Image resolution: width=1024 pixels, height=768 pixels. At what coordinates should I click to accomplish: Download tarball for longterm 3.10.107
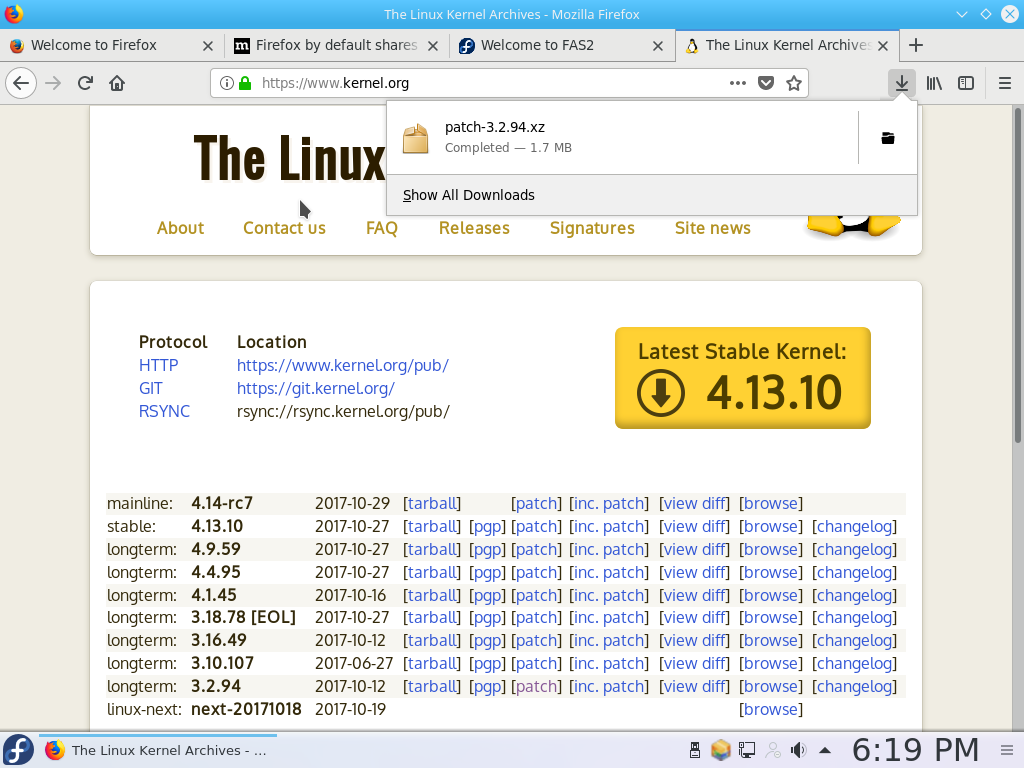click(432, 663)
